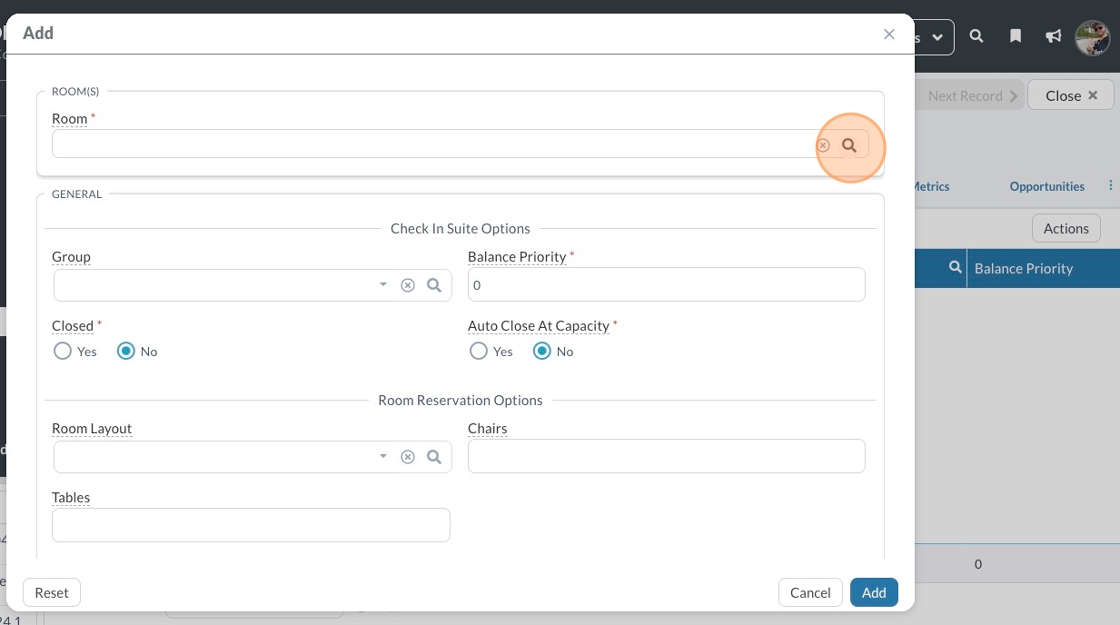Close the Add dialog with X

click(x=889, y=34)
